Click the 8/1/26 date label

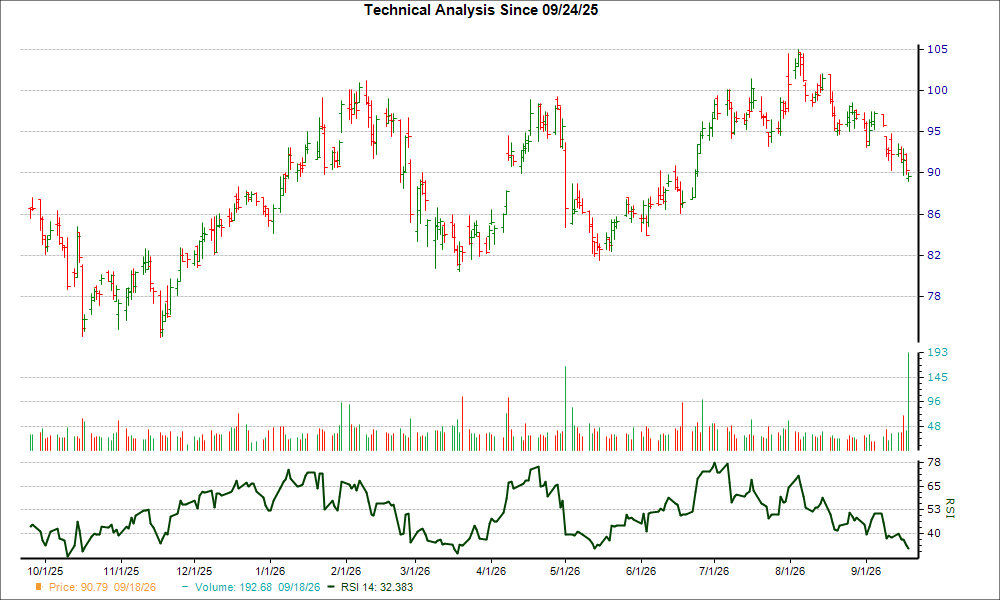tap(790, 571)
